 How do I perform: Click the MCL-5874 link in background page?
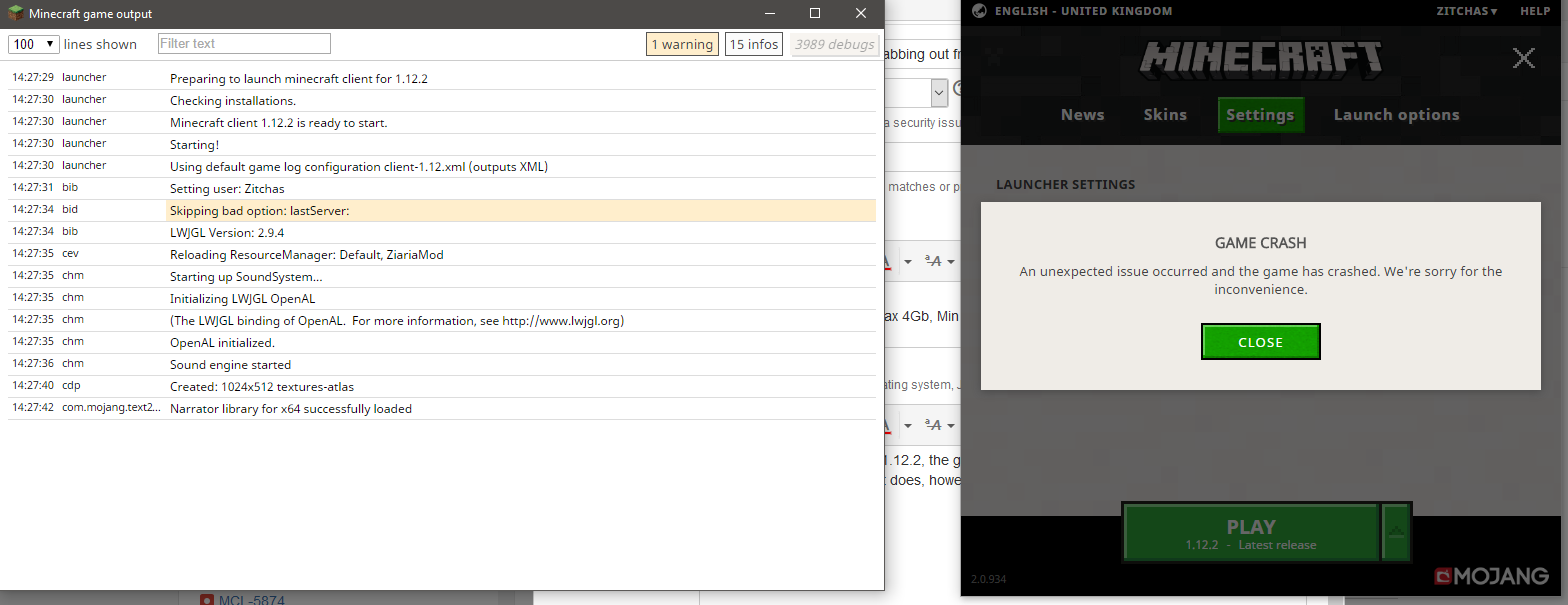tap(251, 600)
